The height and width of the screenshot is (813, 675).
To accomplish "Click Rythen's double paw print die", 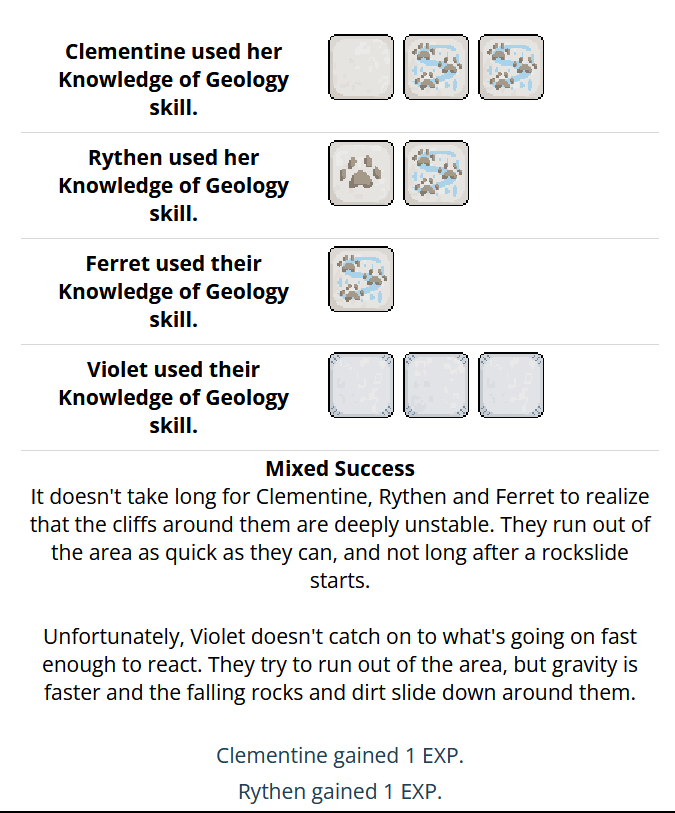I will (436, 173).
